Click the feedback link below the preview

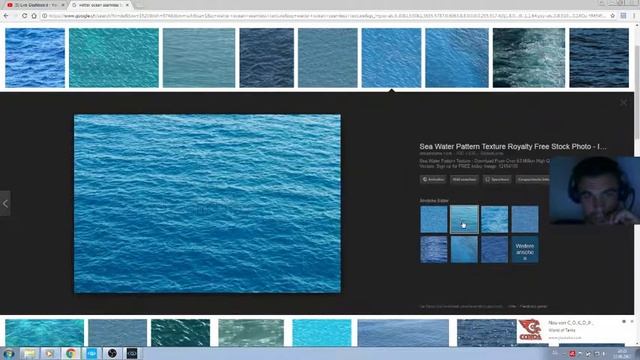(533, 306)
